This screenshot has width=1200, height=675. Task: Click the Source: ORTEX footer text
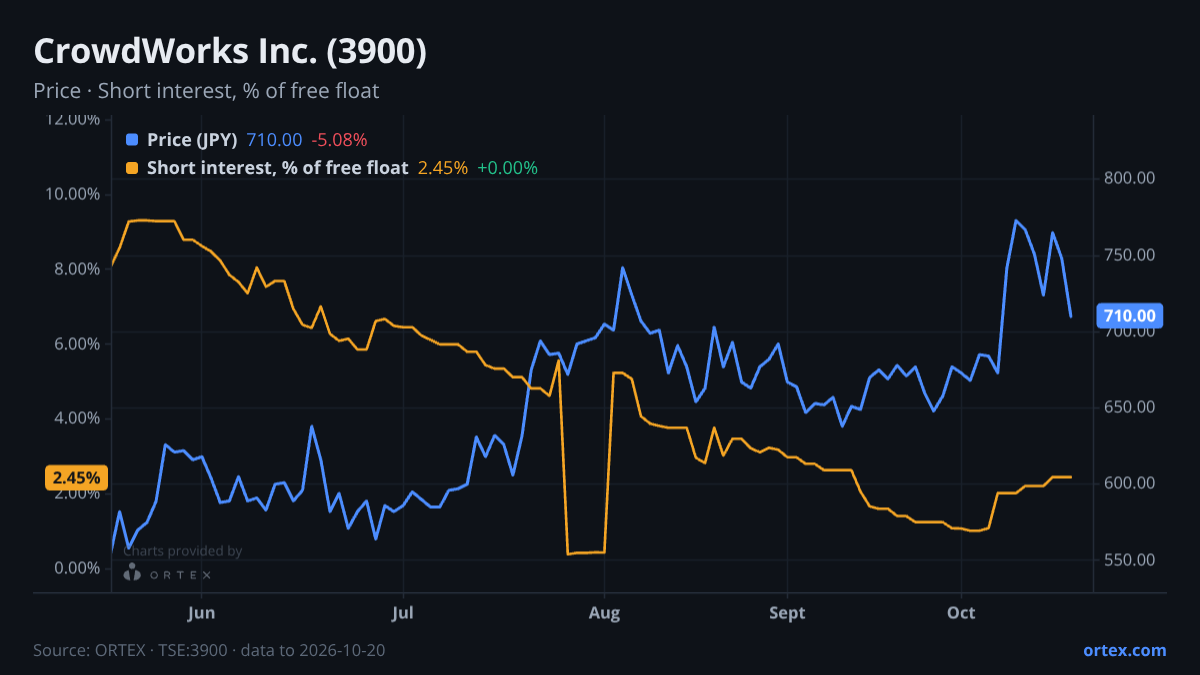[x=209, y=650]
